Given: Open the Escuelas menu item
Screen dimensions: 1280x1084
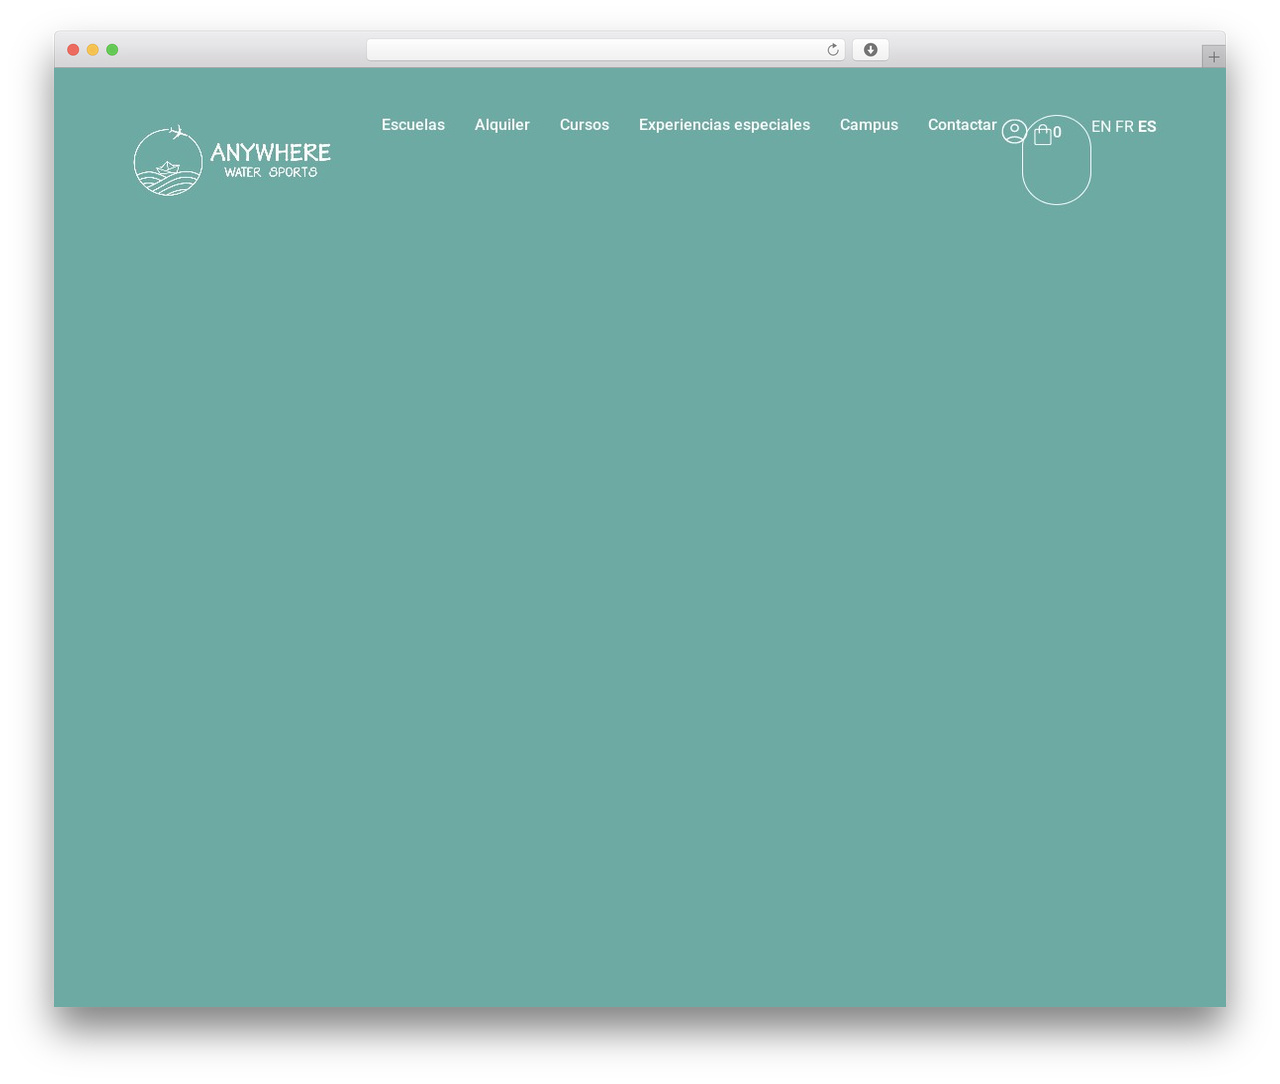Looking at the screenshot, I should [413, 125].
